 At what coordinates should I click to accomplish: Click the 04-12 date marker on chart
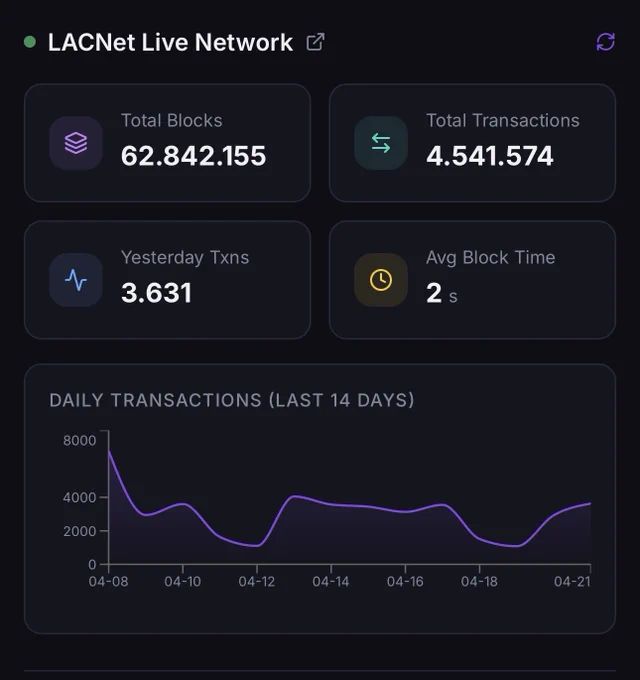[257, 582]
